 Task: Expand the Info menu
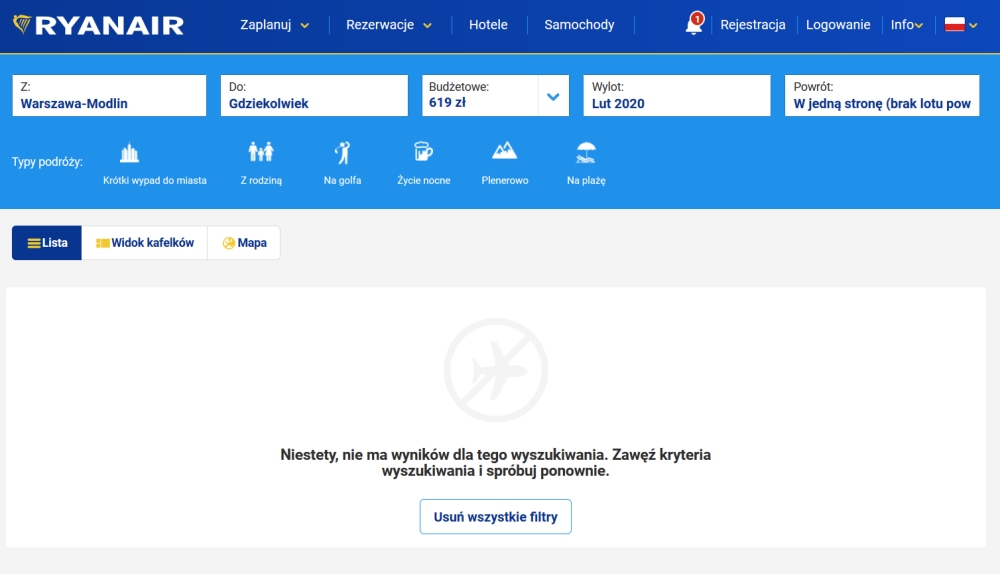pos(906,25)
